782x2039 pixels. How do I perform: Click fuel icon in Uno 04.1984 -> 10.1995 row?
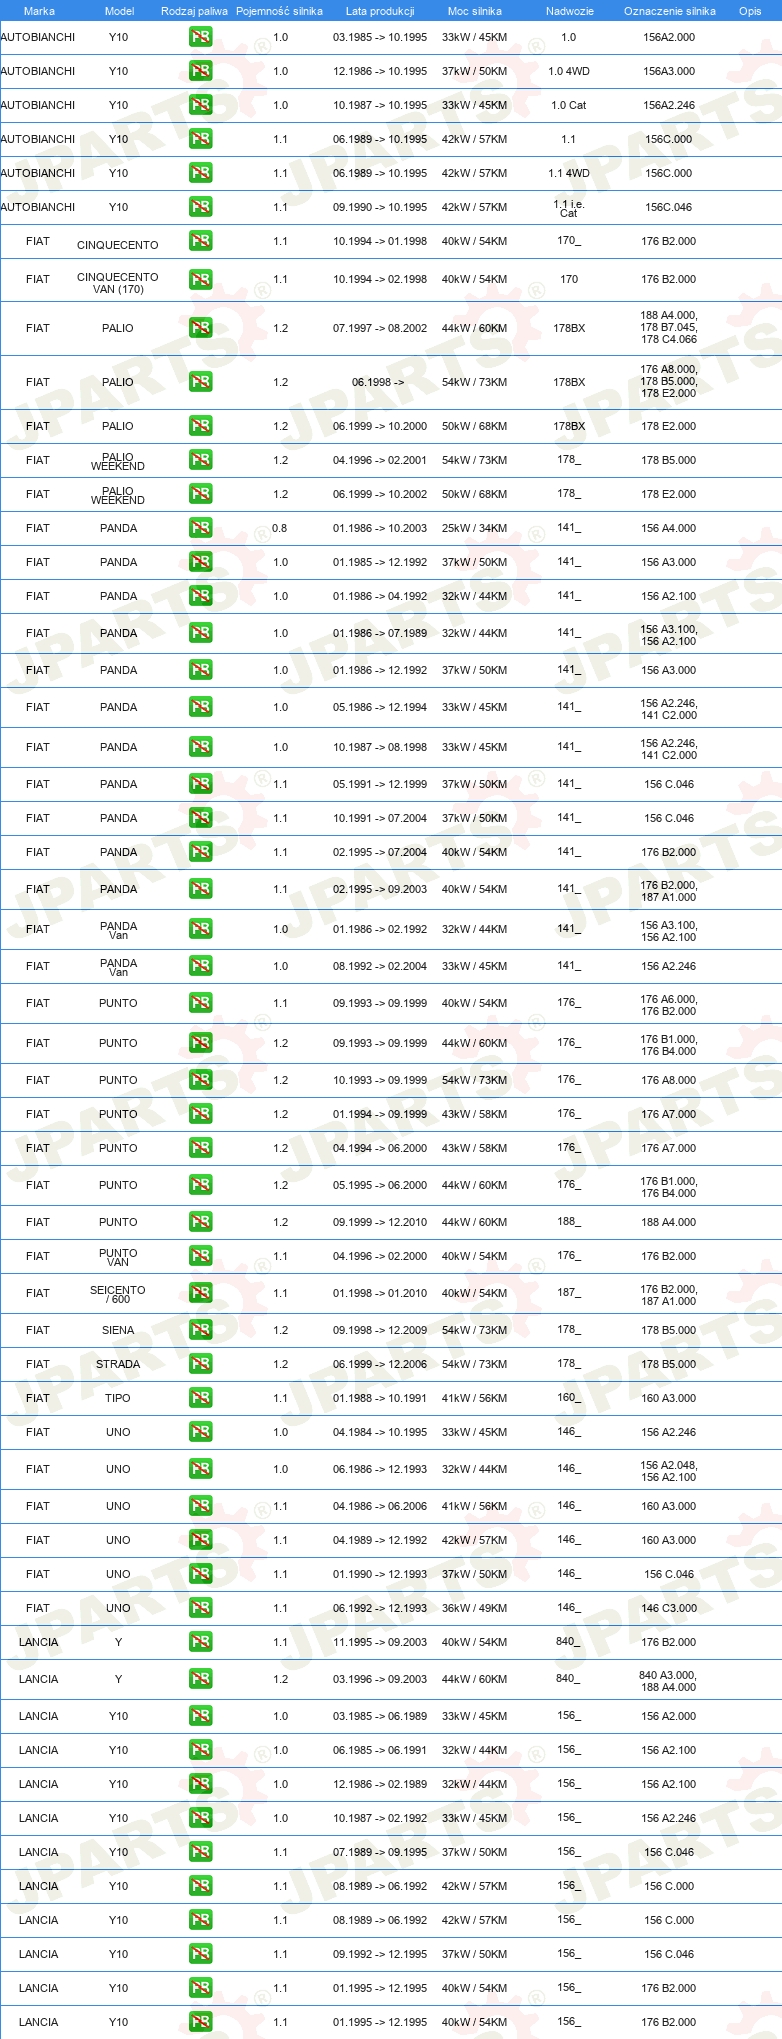[200, 1432]
